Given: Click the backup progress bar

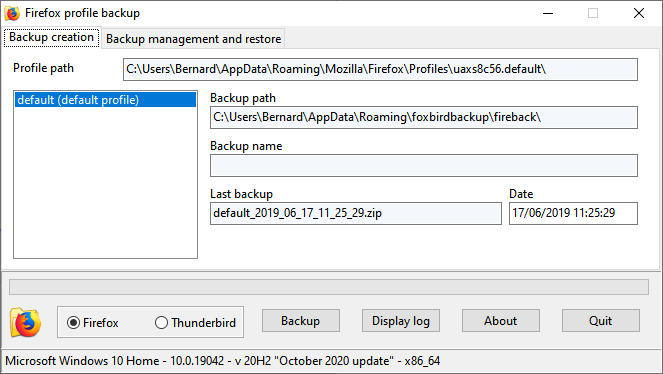Looking at the screenshot, I should 329,287.
